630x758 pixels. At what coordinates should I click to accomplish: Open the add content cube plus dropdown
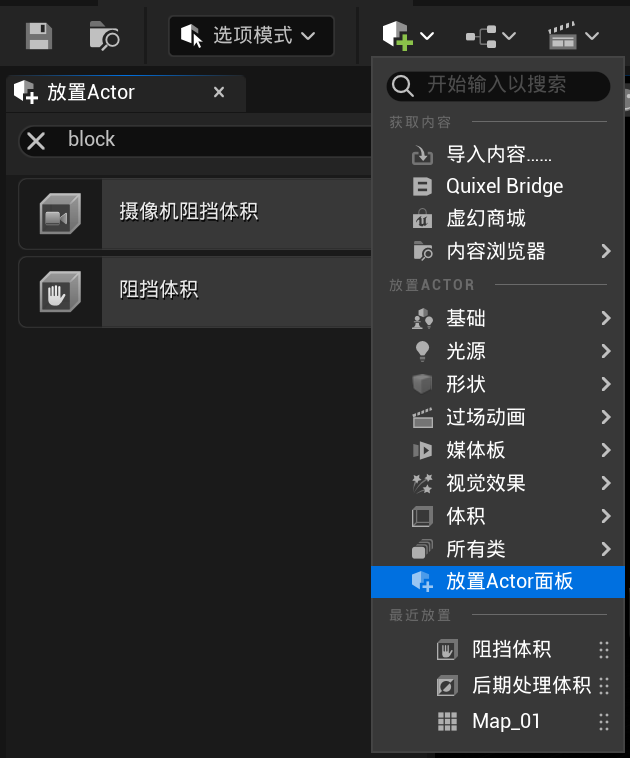point(408,35)
